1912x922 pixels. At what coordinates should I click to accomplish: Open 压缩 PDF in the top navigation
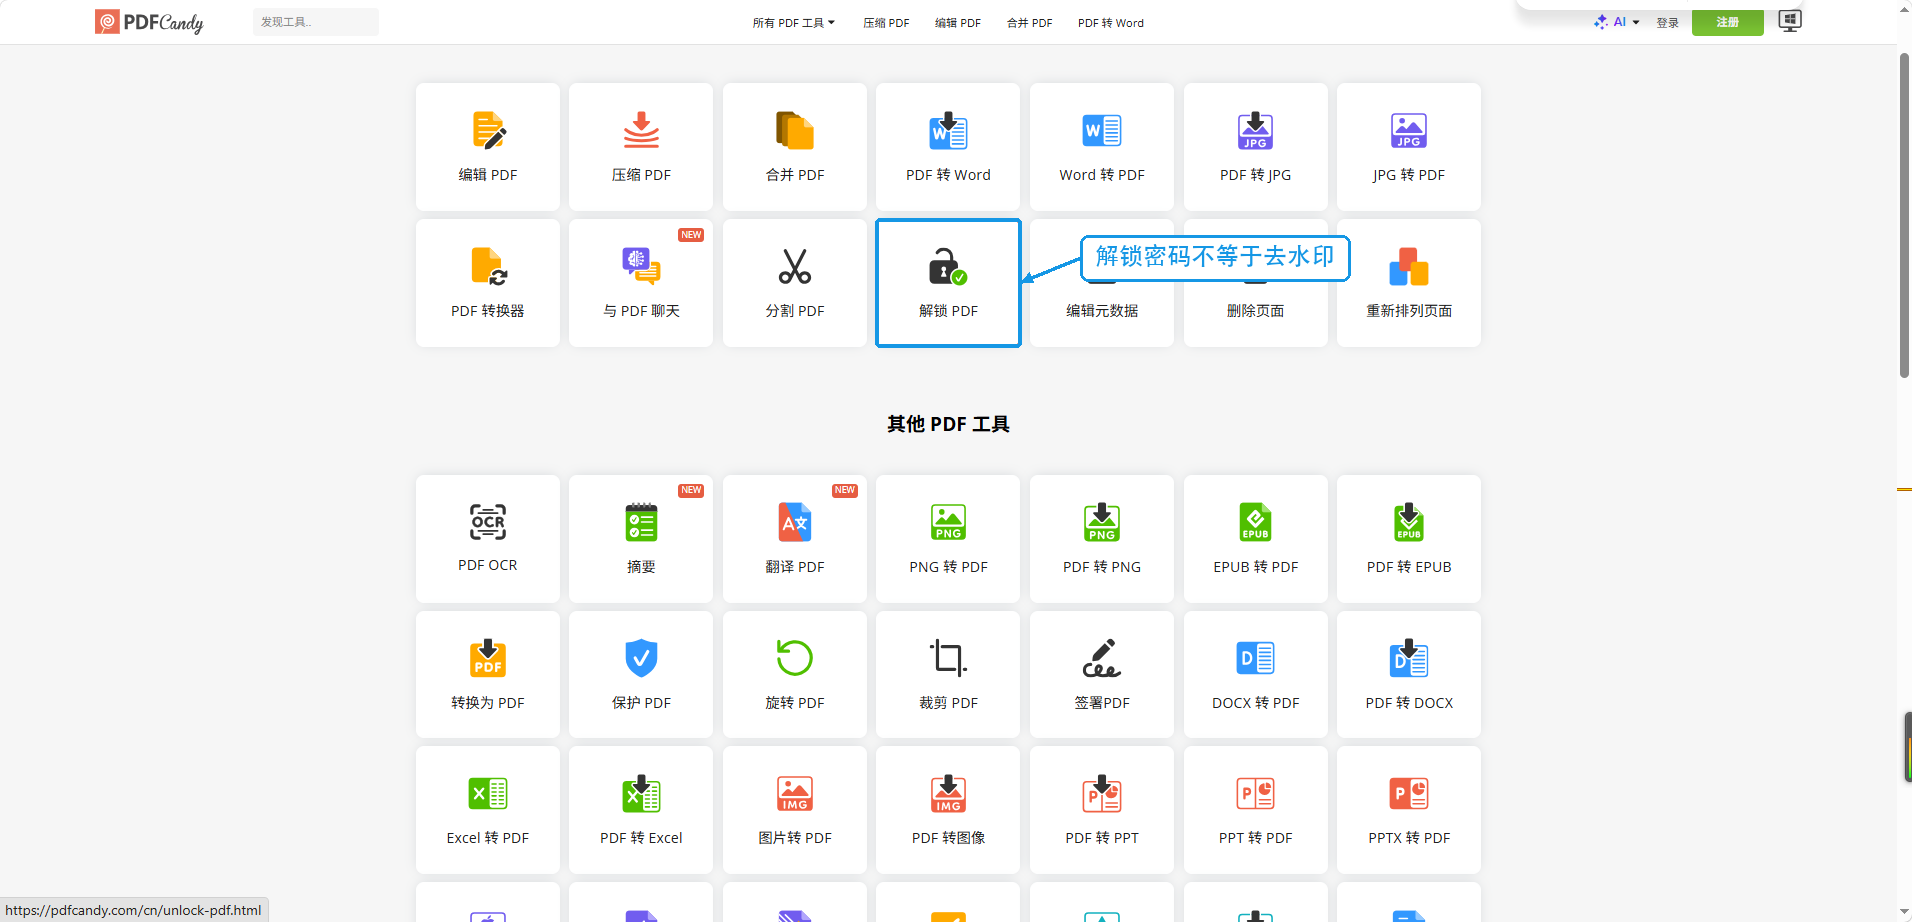[886, 23]
